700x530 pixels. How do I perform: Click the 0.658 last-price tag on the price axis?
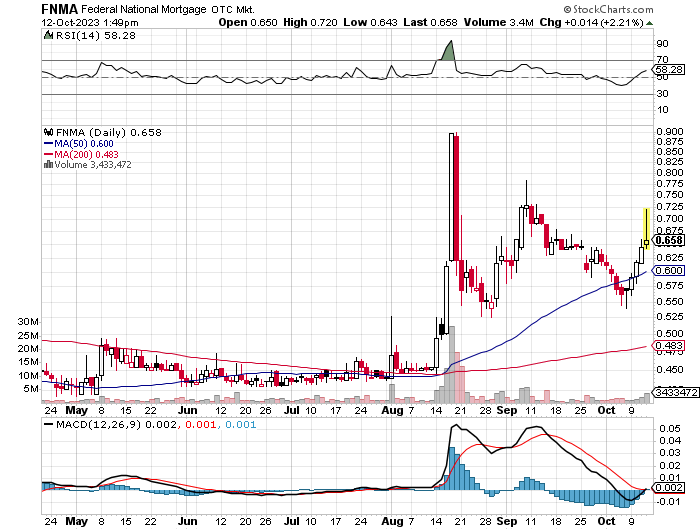tap(669, 240)
